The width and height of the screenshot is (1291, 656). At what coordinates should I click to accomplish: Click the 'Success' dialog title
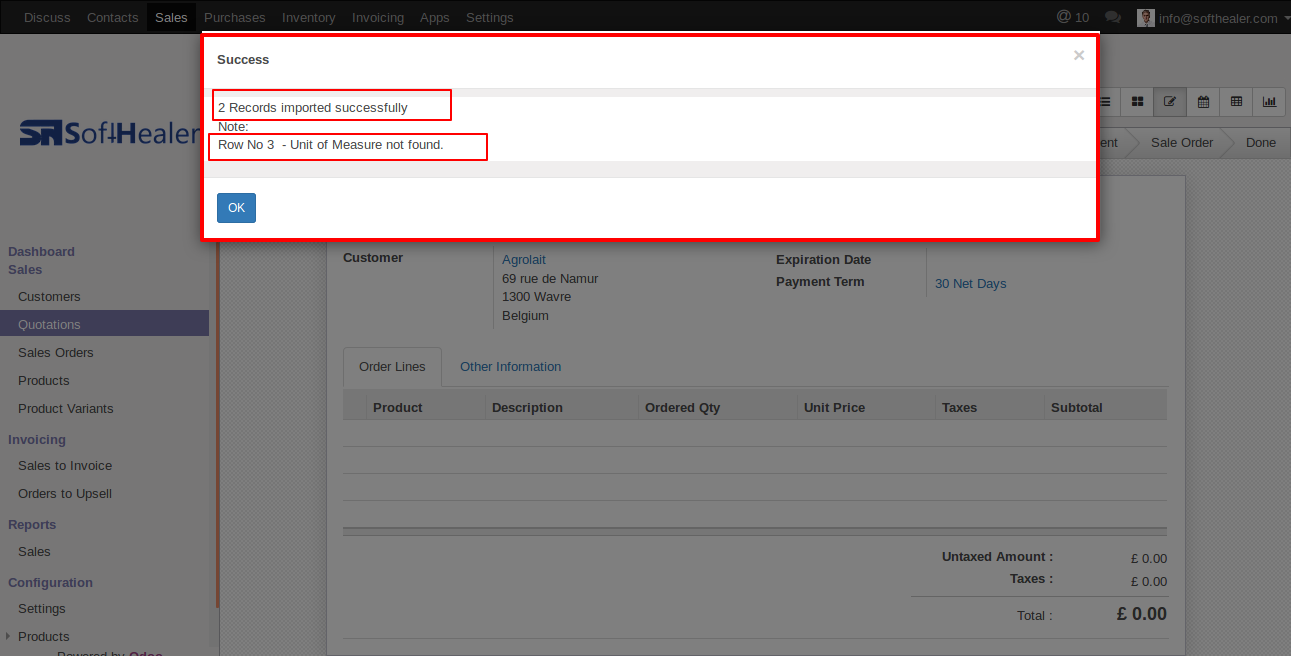(x=243, y=59)
